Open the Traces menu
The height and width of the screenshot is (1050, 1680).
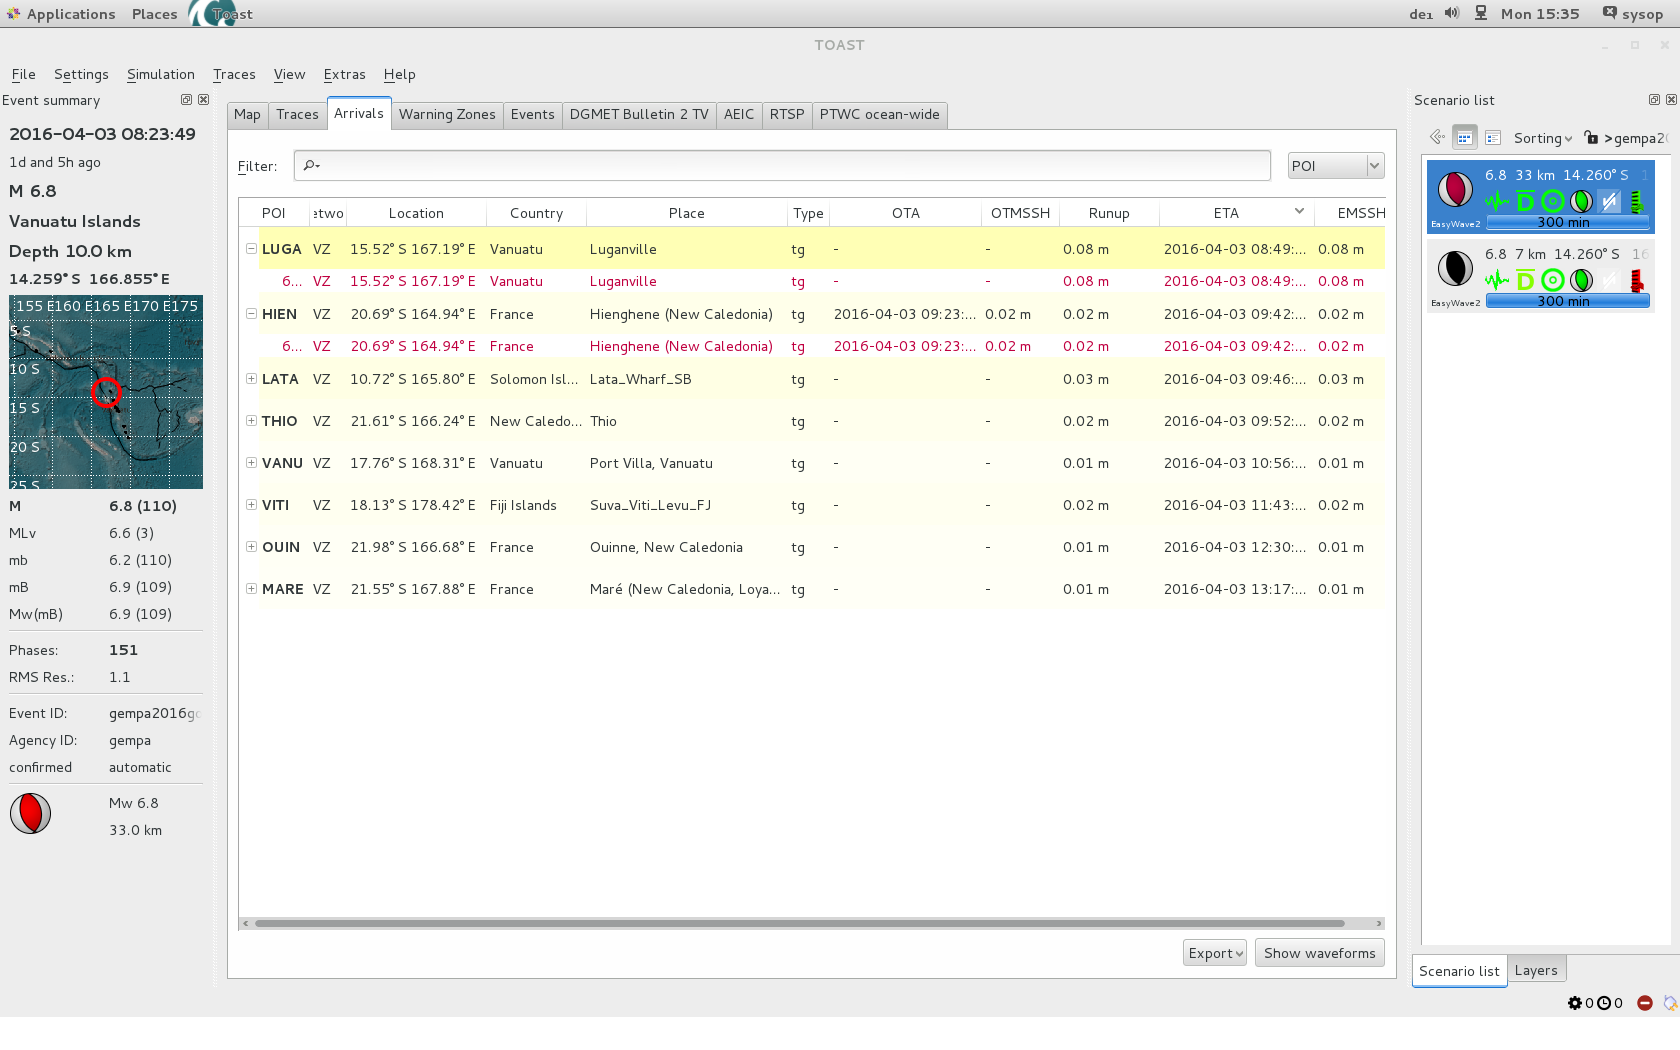234,74
